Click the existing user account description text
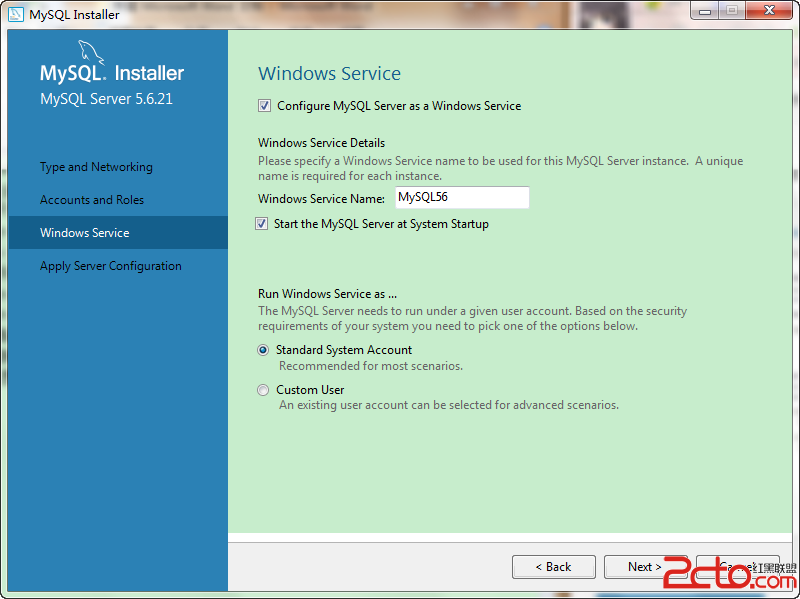This screenshot has width=800, height=599. [x=449, y=405]
